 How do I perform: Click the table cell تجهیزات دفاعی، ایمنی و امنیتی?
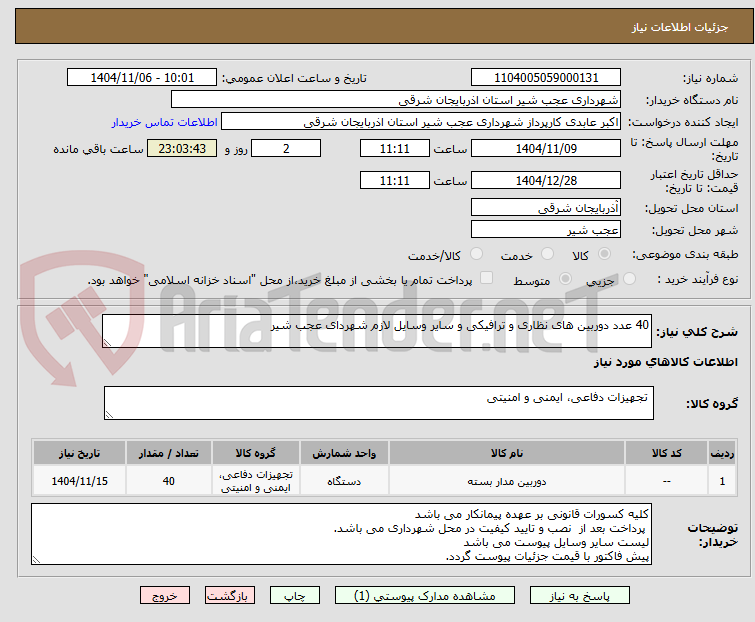[256, 481]
